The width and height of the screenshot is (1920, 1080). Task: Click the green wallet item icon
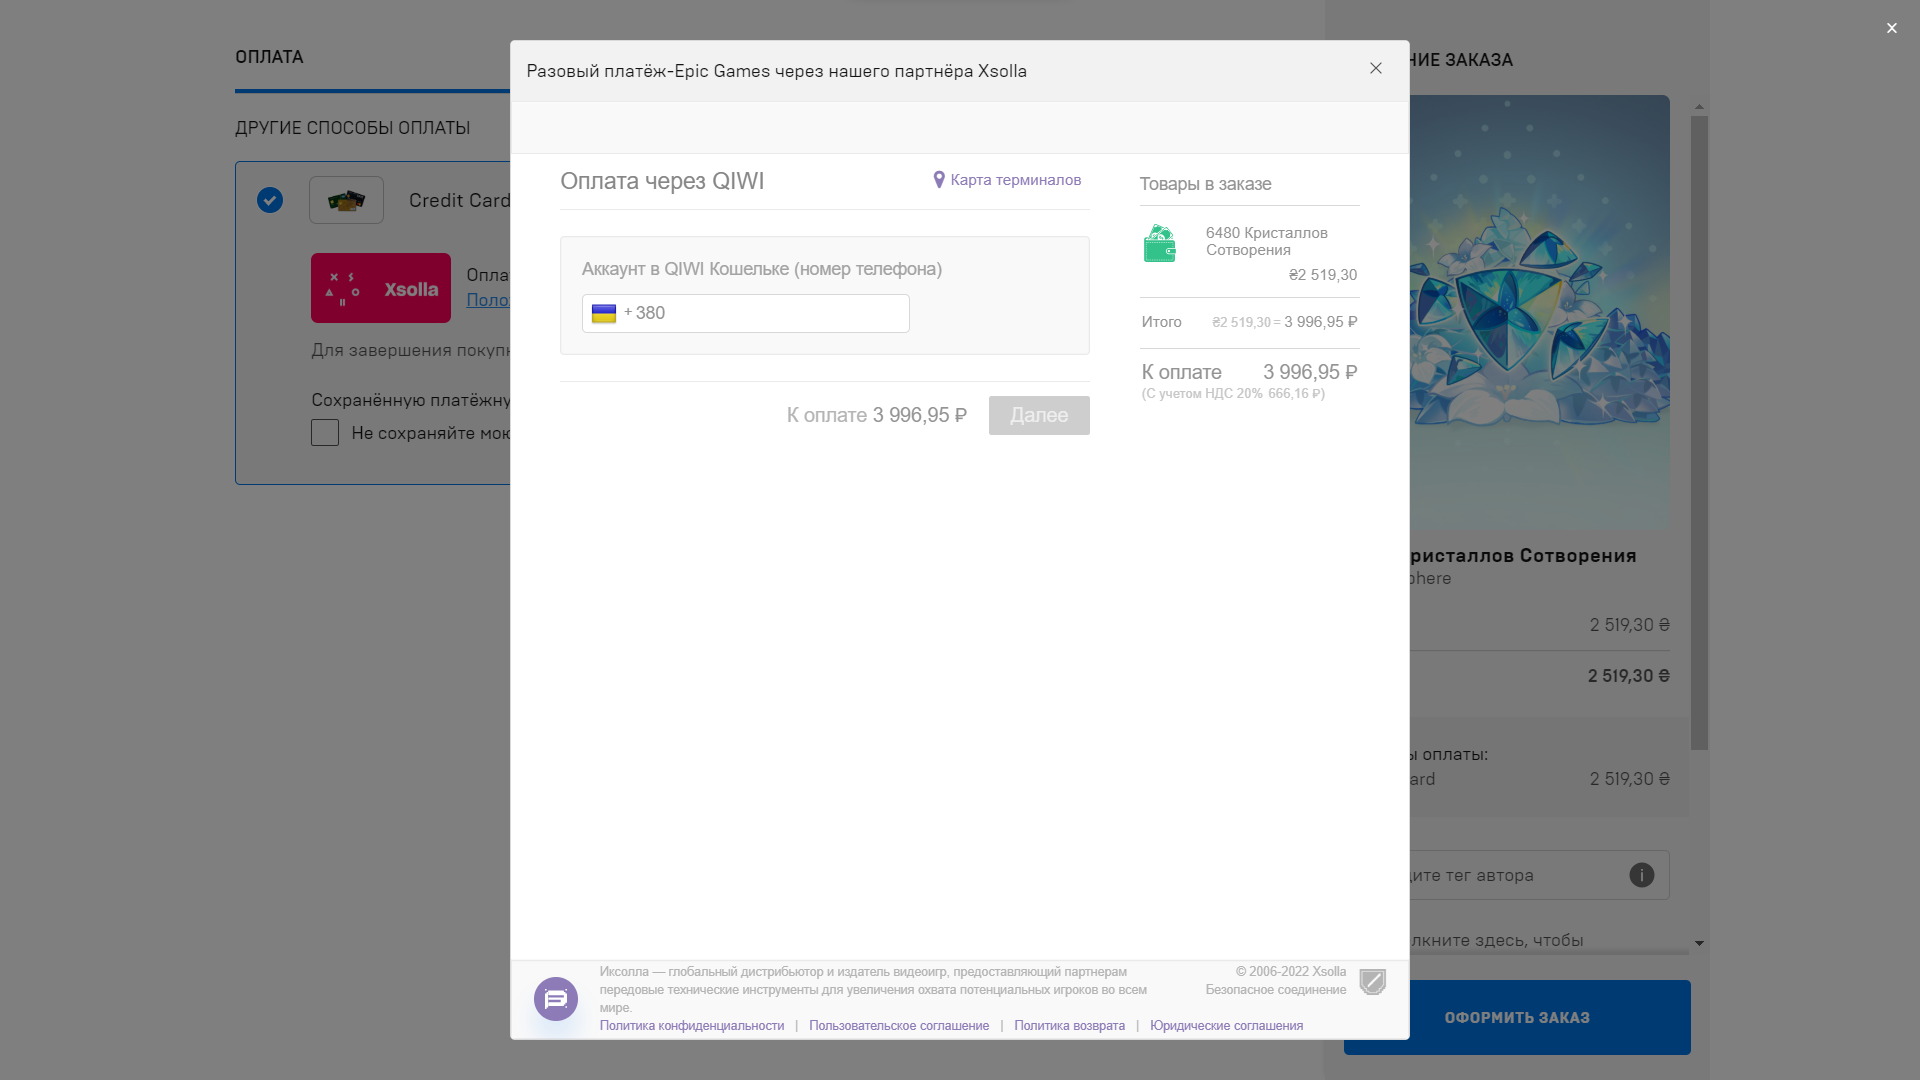coord(1160,244)
